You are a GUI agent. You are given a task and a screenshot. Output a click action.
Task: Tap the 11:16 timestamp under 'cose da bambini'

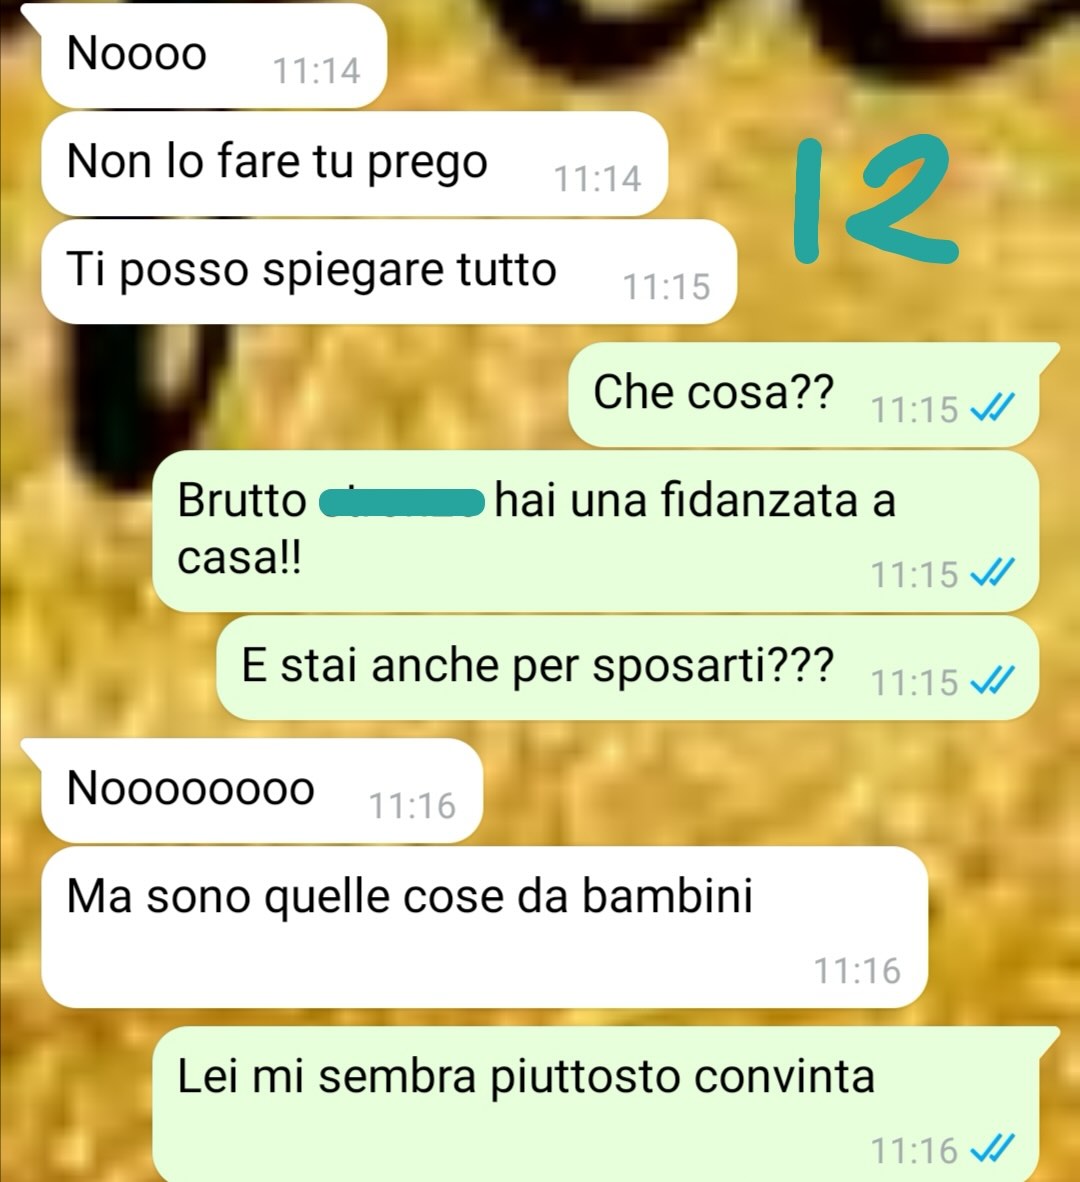[x=857, y=971]
